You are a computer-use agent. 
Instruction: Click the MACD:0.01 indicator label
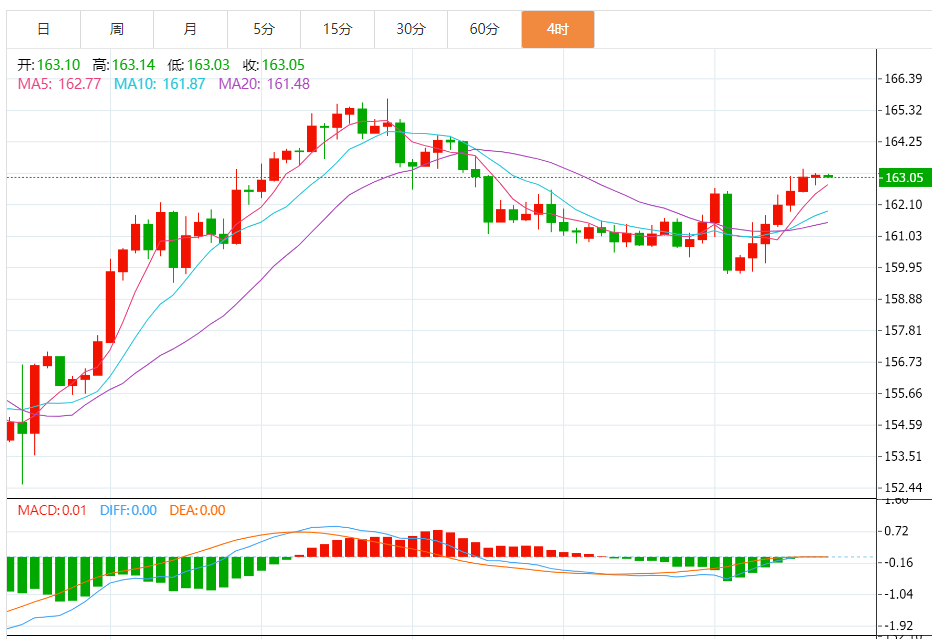pyautogui.click(x=52, y=510)
